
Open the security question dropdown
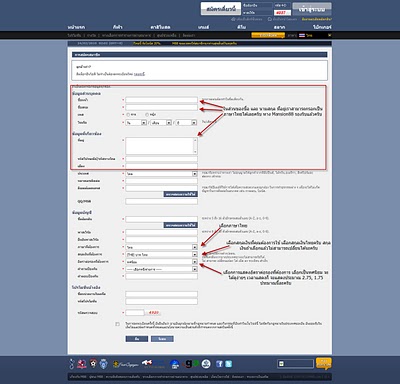coord(161,269)
